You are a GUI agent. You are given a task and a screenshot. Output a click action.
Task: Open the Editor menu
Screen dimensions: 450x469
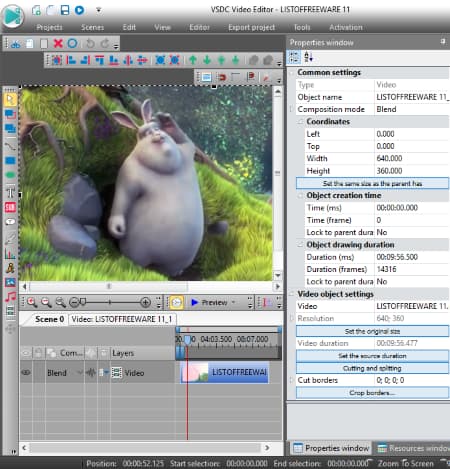pos(199,27)
